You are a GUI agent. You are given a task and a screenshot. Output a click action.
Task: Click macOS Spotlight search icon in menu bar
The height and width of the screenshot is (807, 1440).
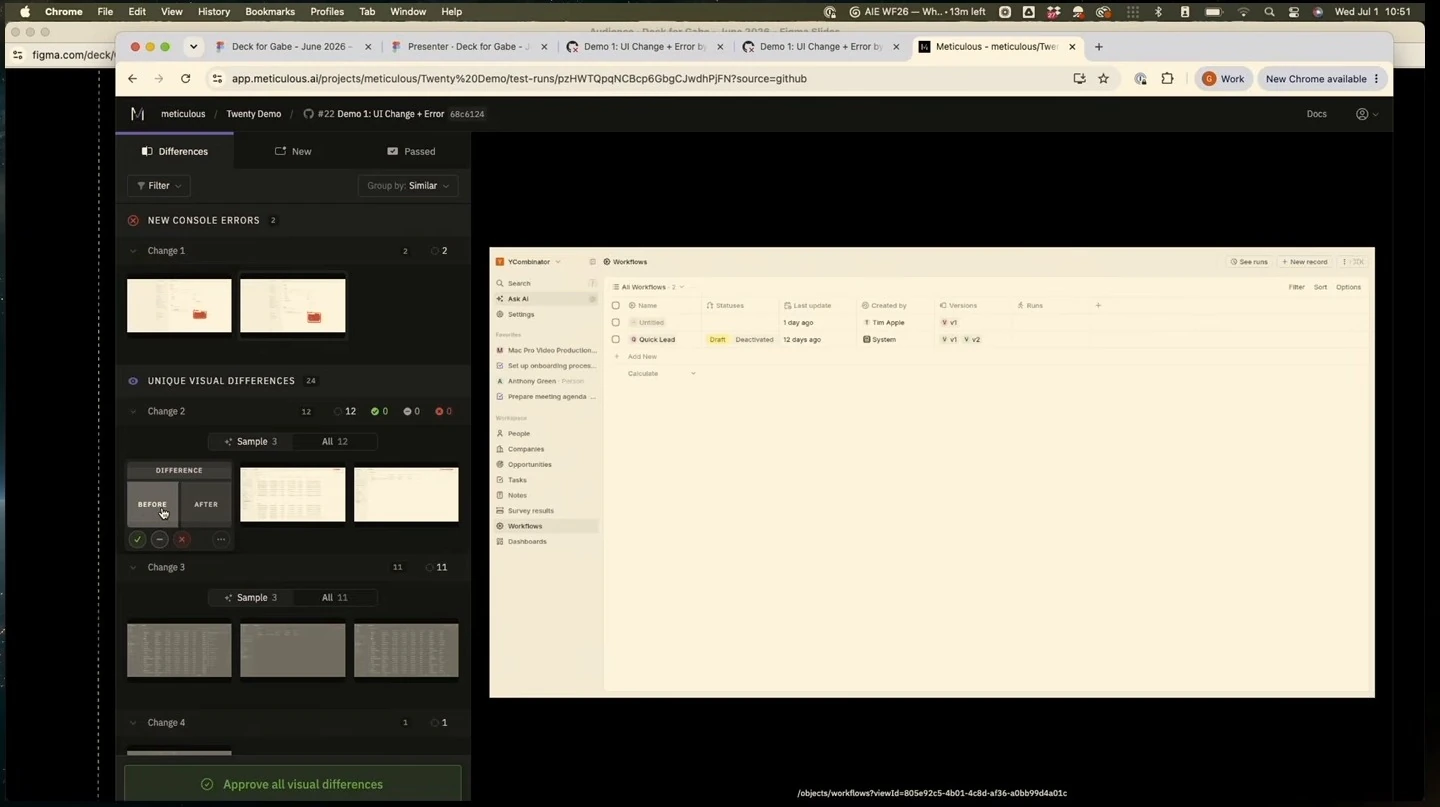pos(1269,12)
